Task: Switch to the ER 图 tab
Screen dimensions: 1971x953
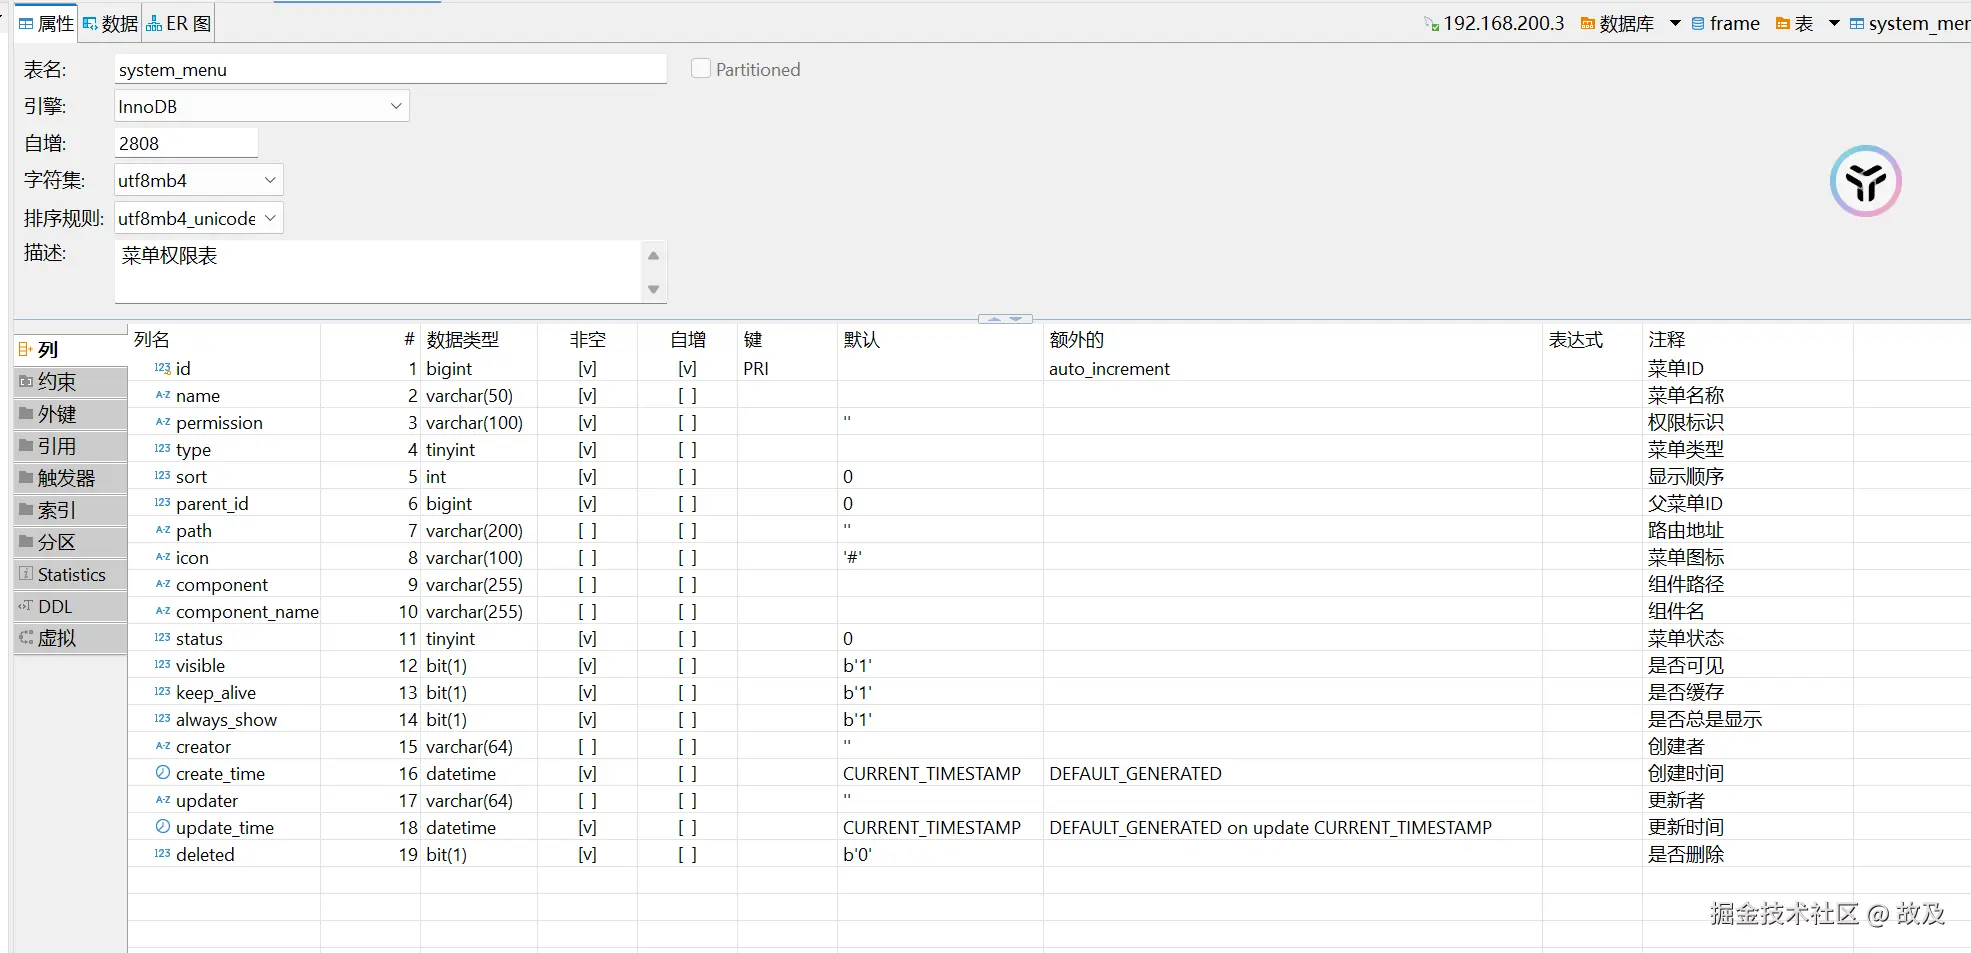Action: [x=179, y=23]
